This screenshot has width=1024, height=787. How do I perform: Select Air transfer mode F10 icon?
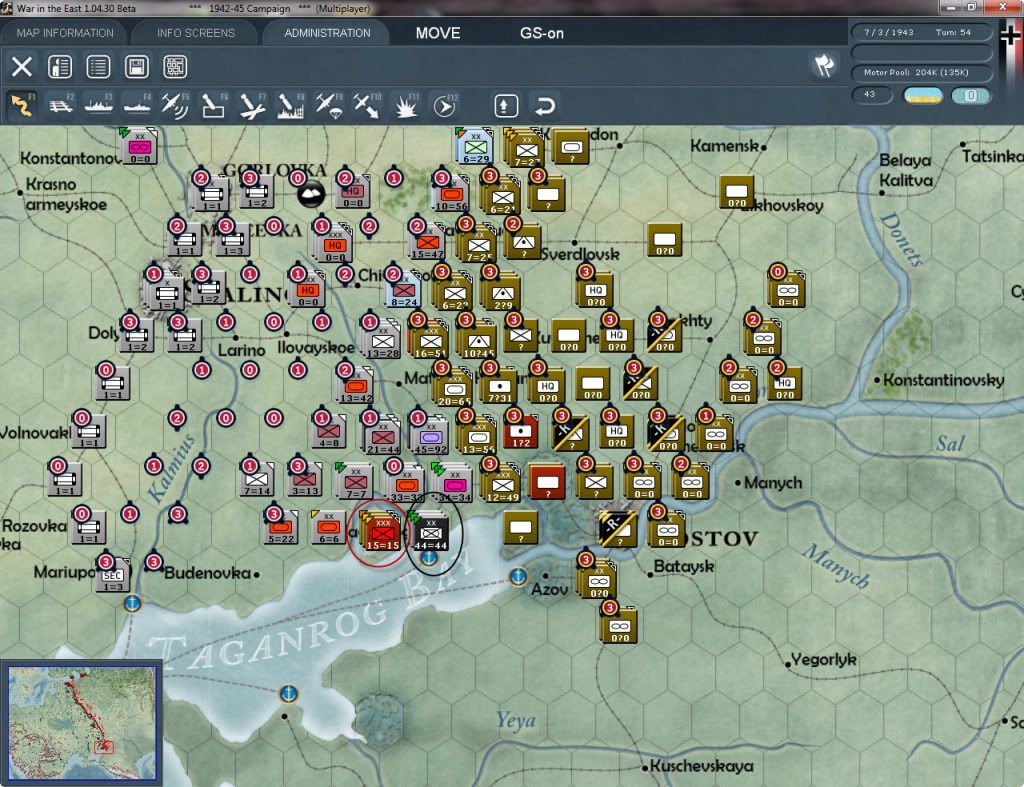coord(367,105)
